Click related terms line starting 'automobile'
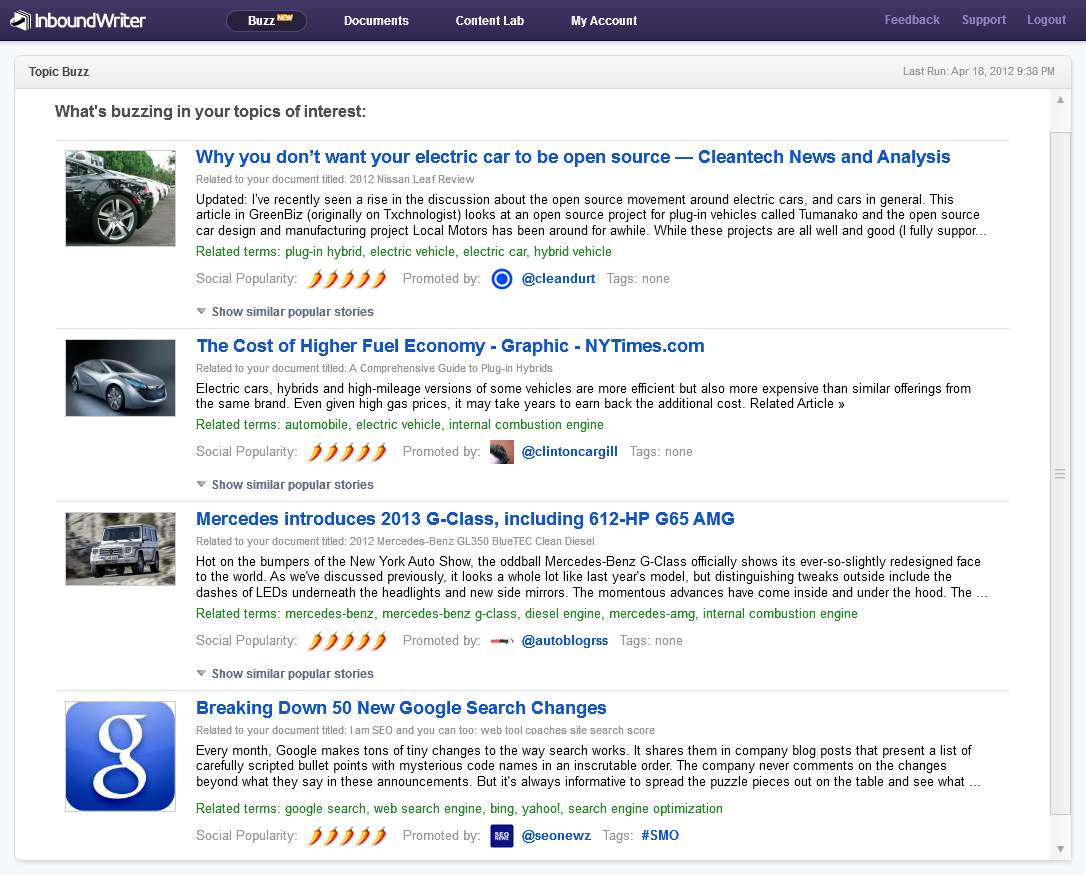1086x875 pixels. pos(400,425)
